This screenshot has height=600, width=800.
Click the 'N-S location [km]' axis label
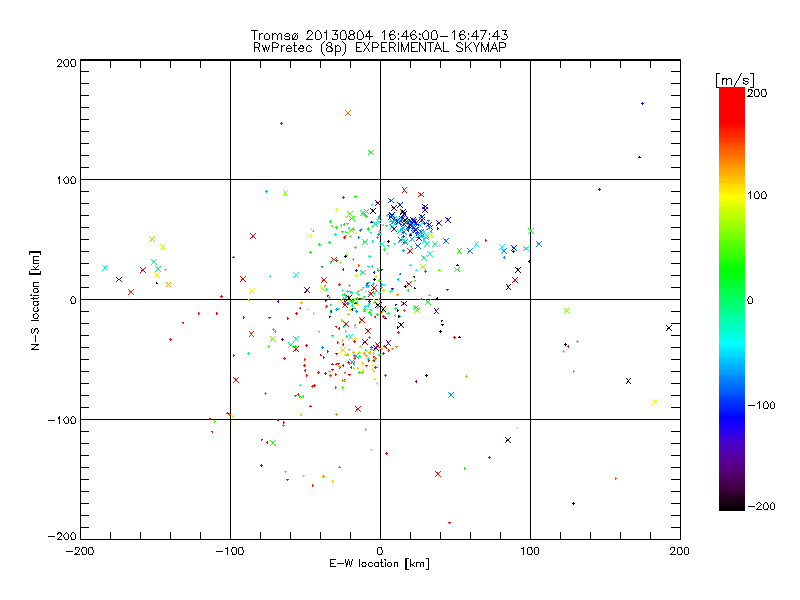coord(35,300)
